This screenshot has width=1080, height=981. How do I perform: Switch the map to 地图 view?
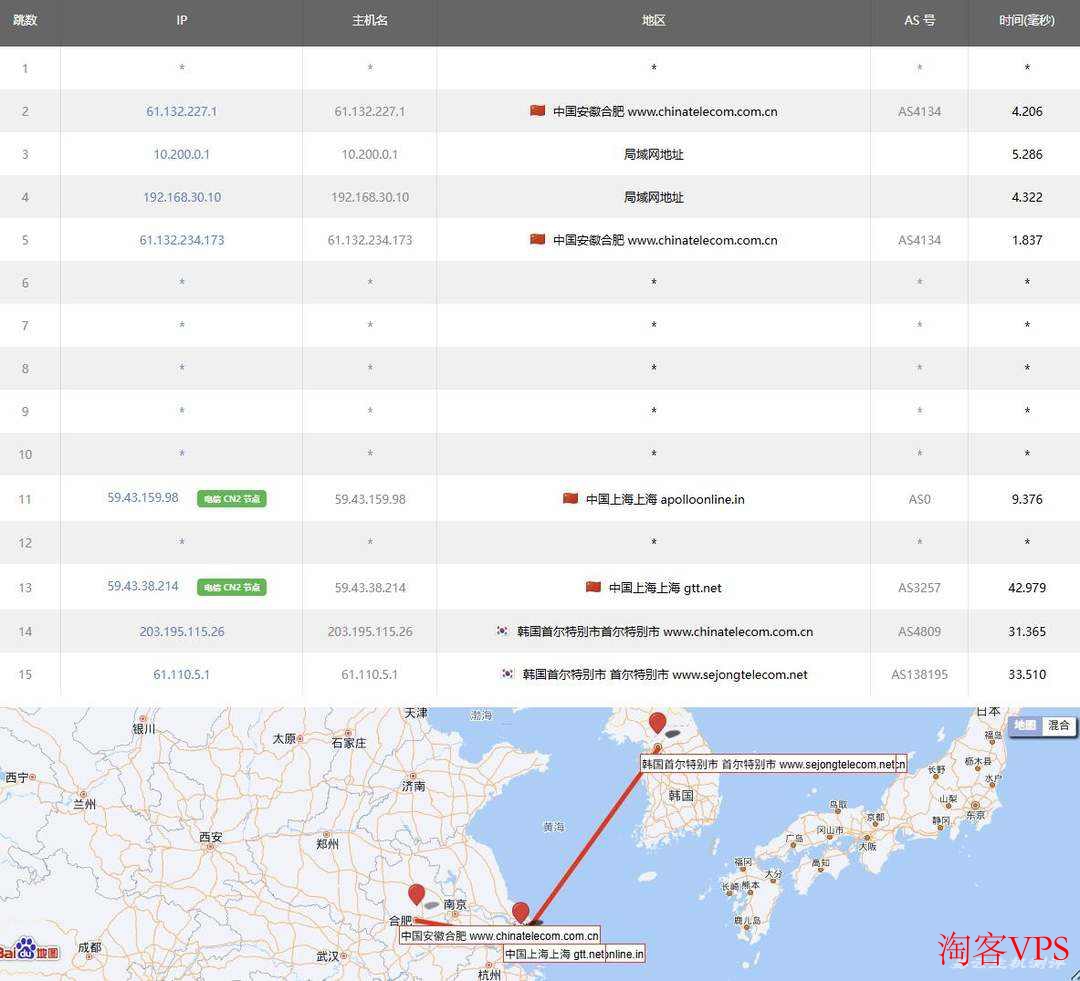click(1025, 725)
